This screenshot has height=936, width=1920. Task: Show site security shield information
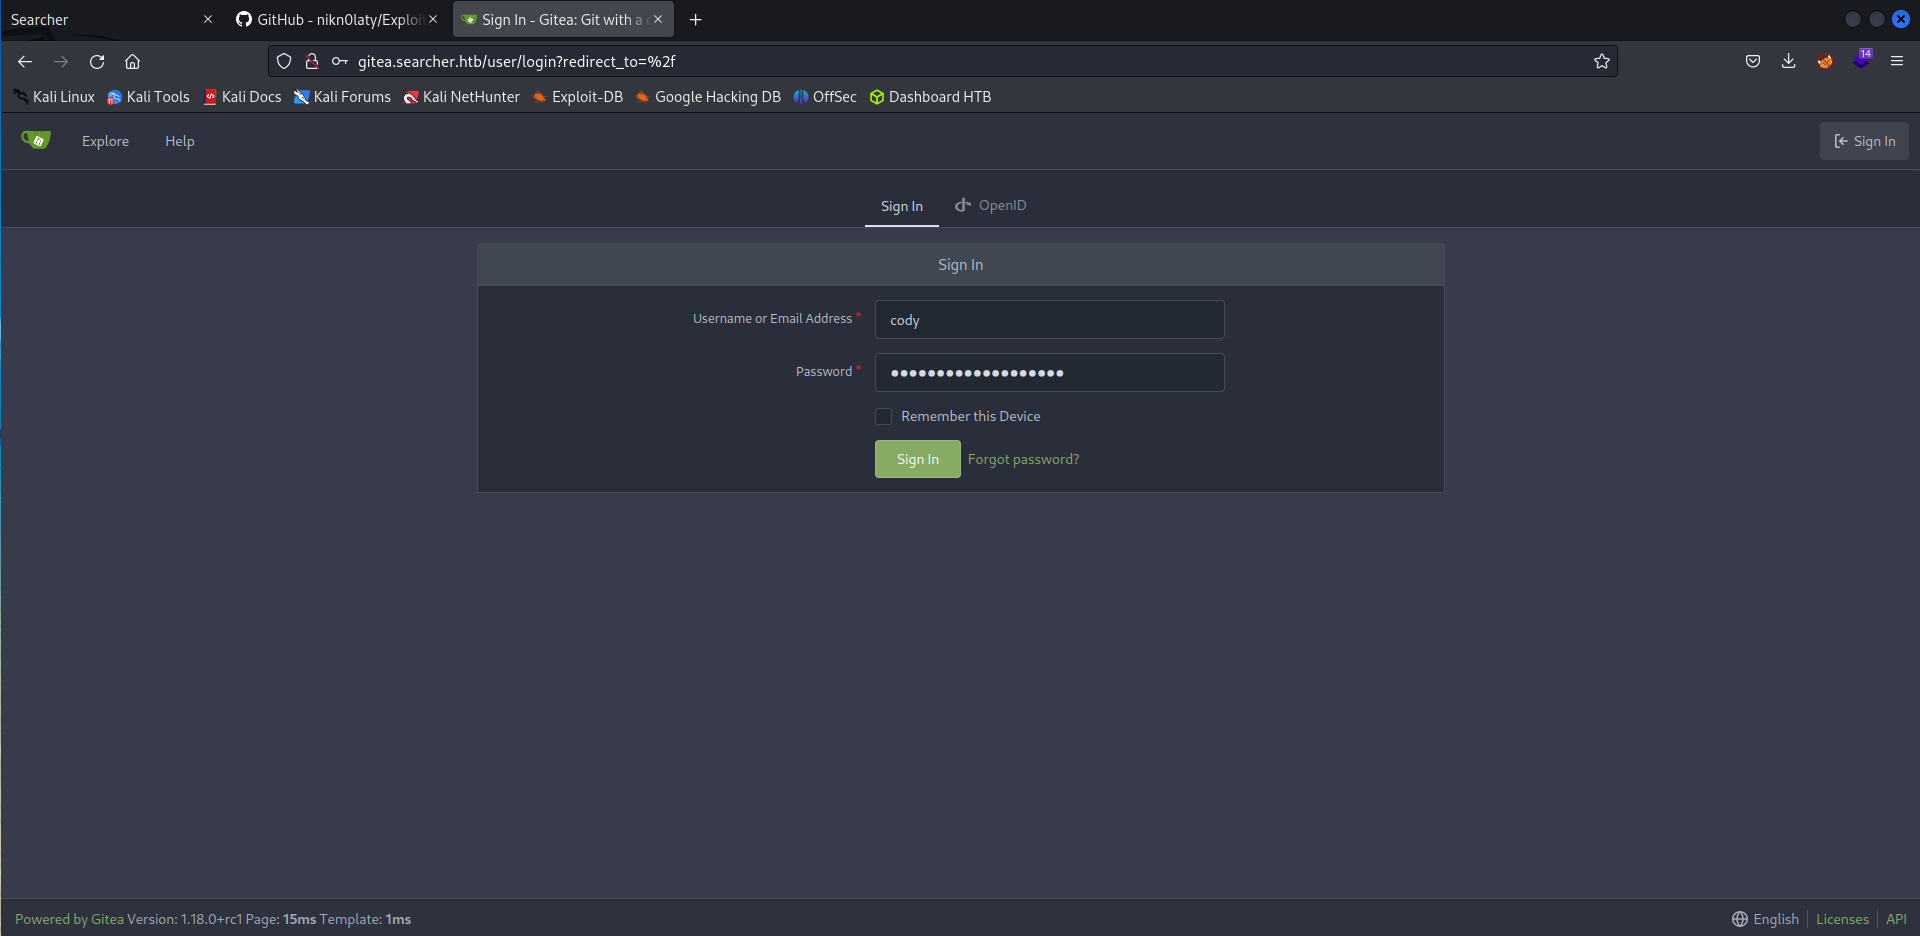284,62
